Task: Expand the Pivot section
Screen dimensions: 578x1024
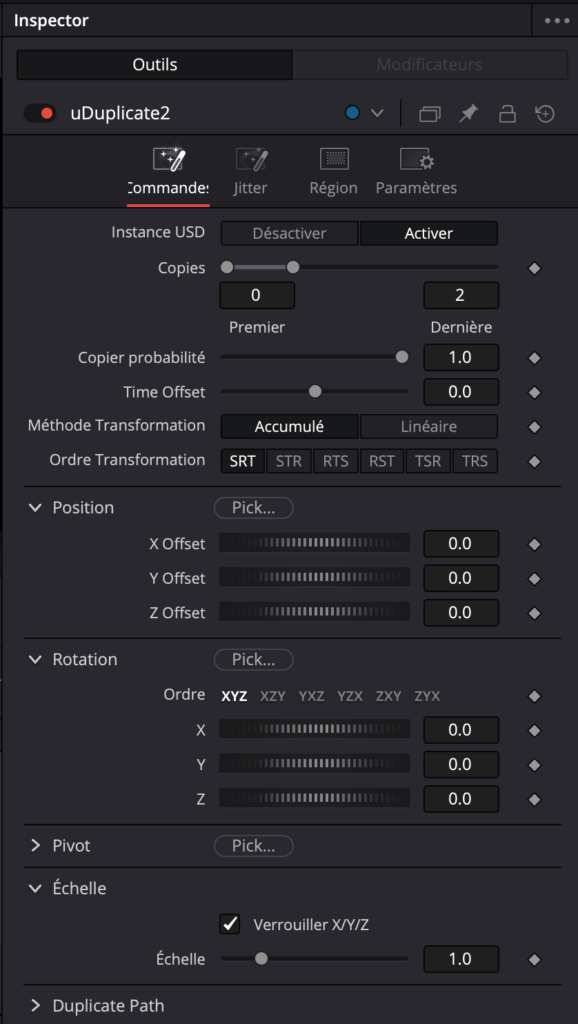Action: point(35,846)
